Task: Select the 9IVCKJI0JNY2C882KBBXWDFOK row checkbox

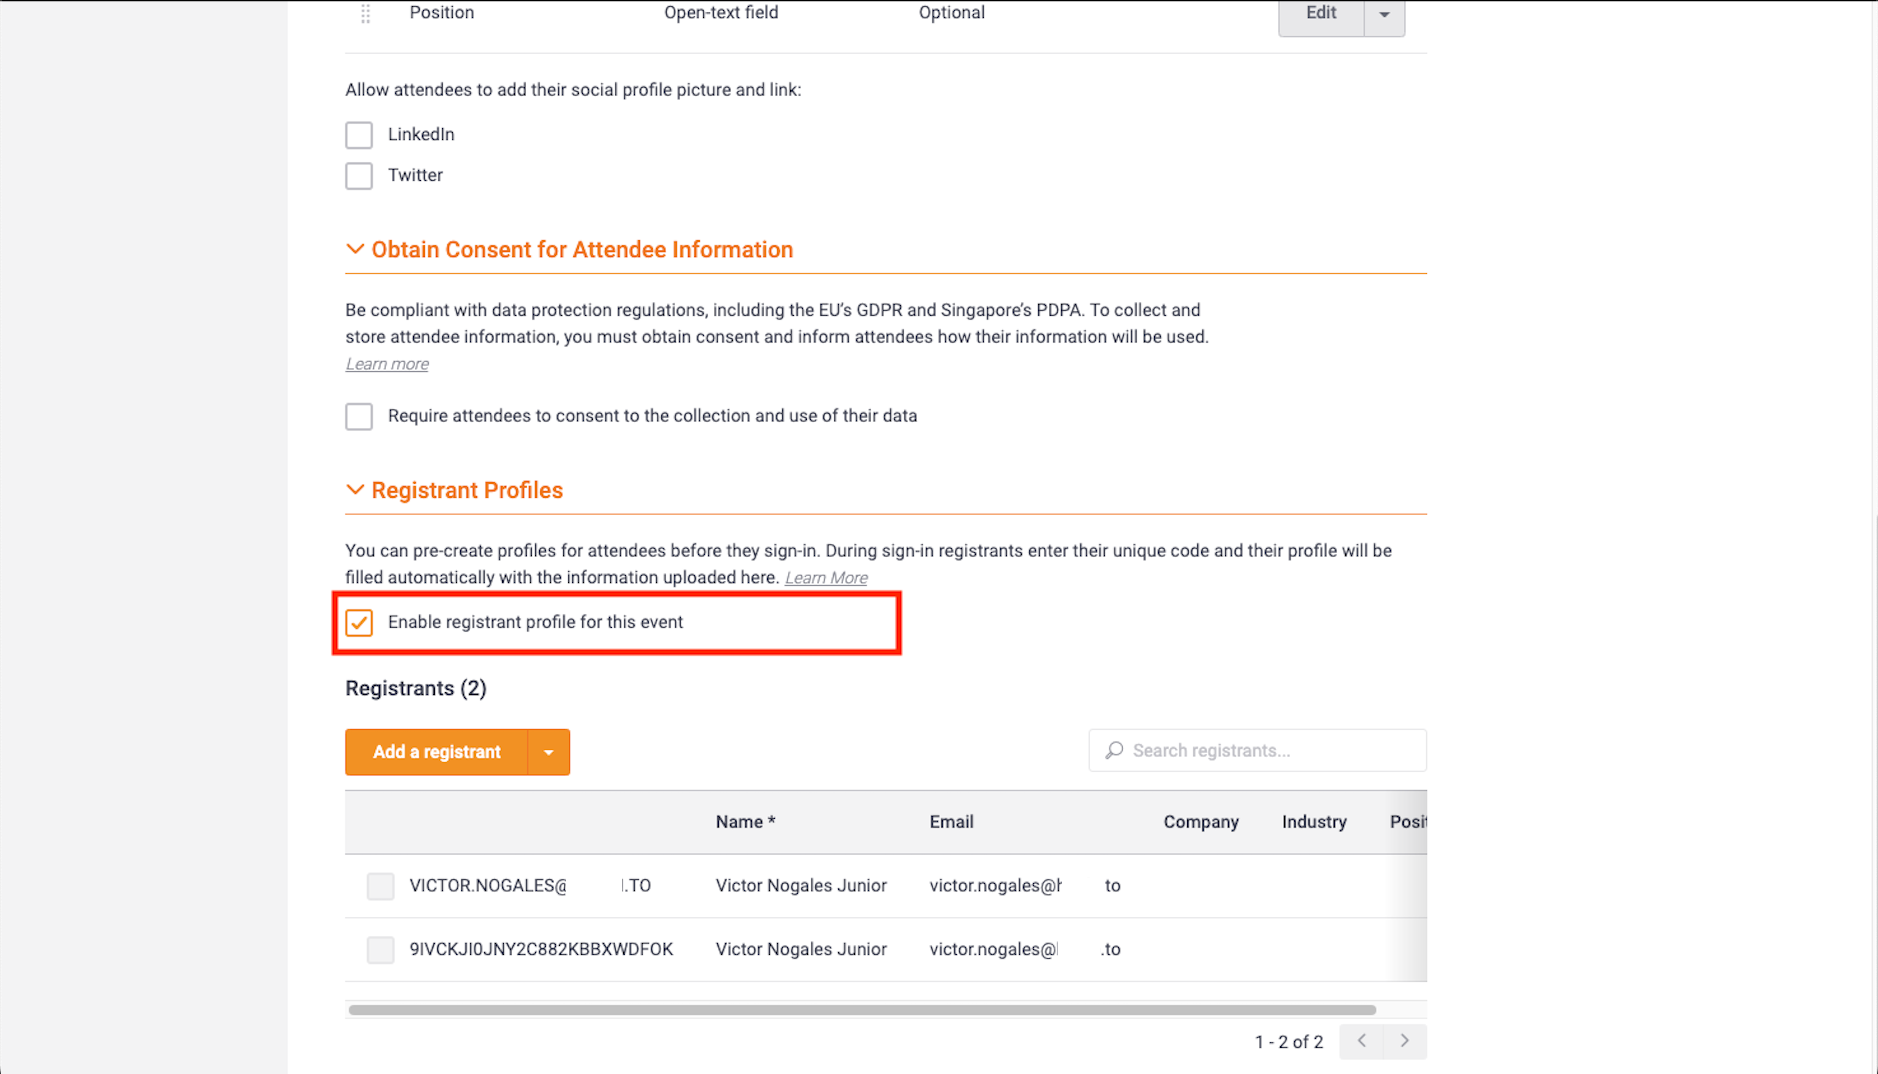Action: coord(380,950)
